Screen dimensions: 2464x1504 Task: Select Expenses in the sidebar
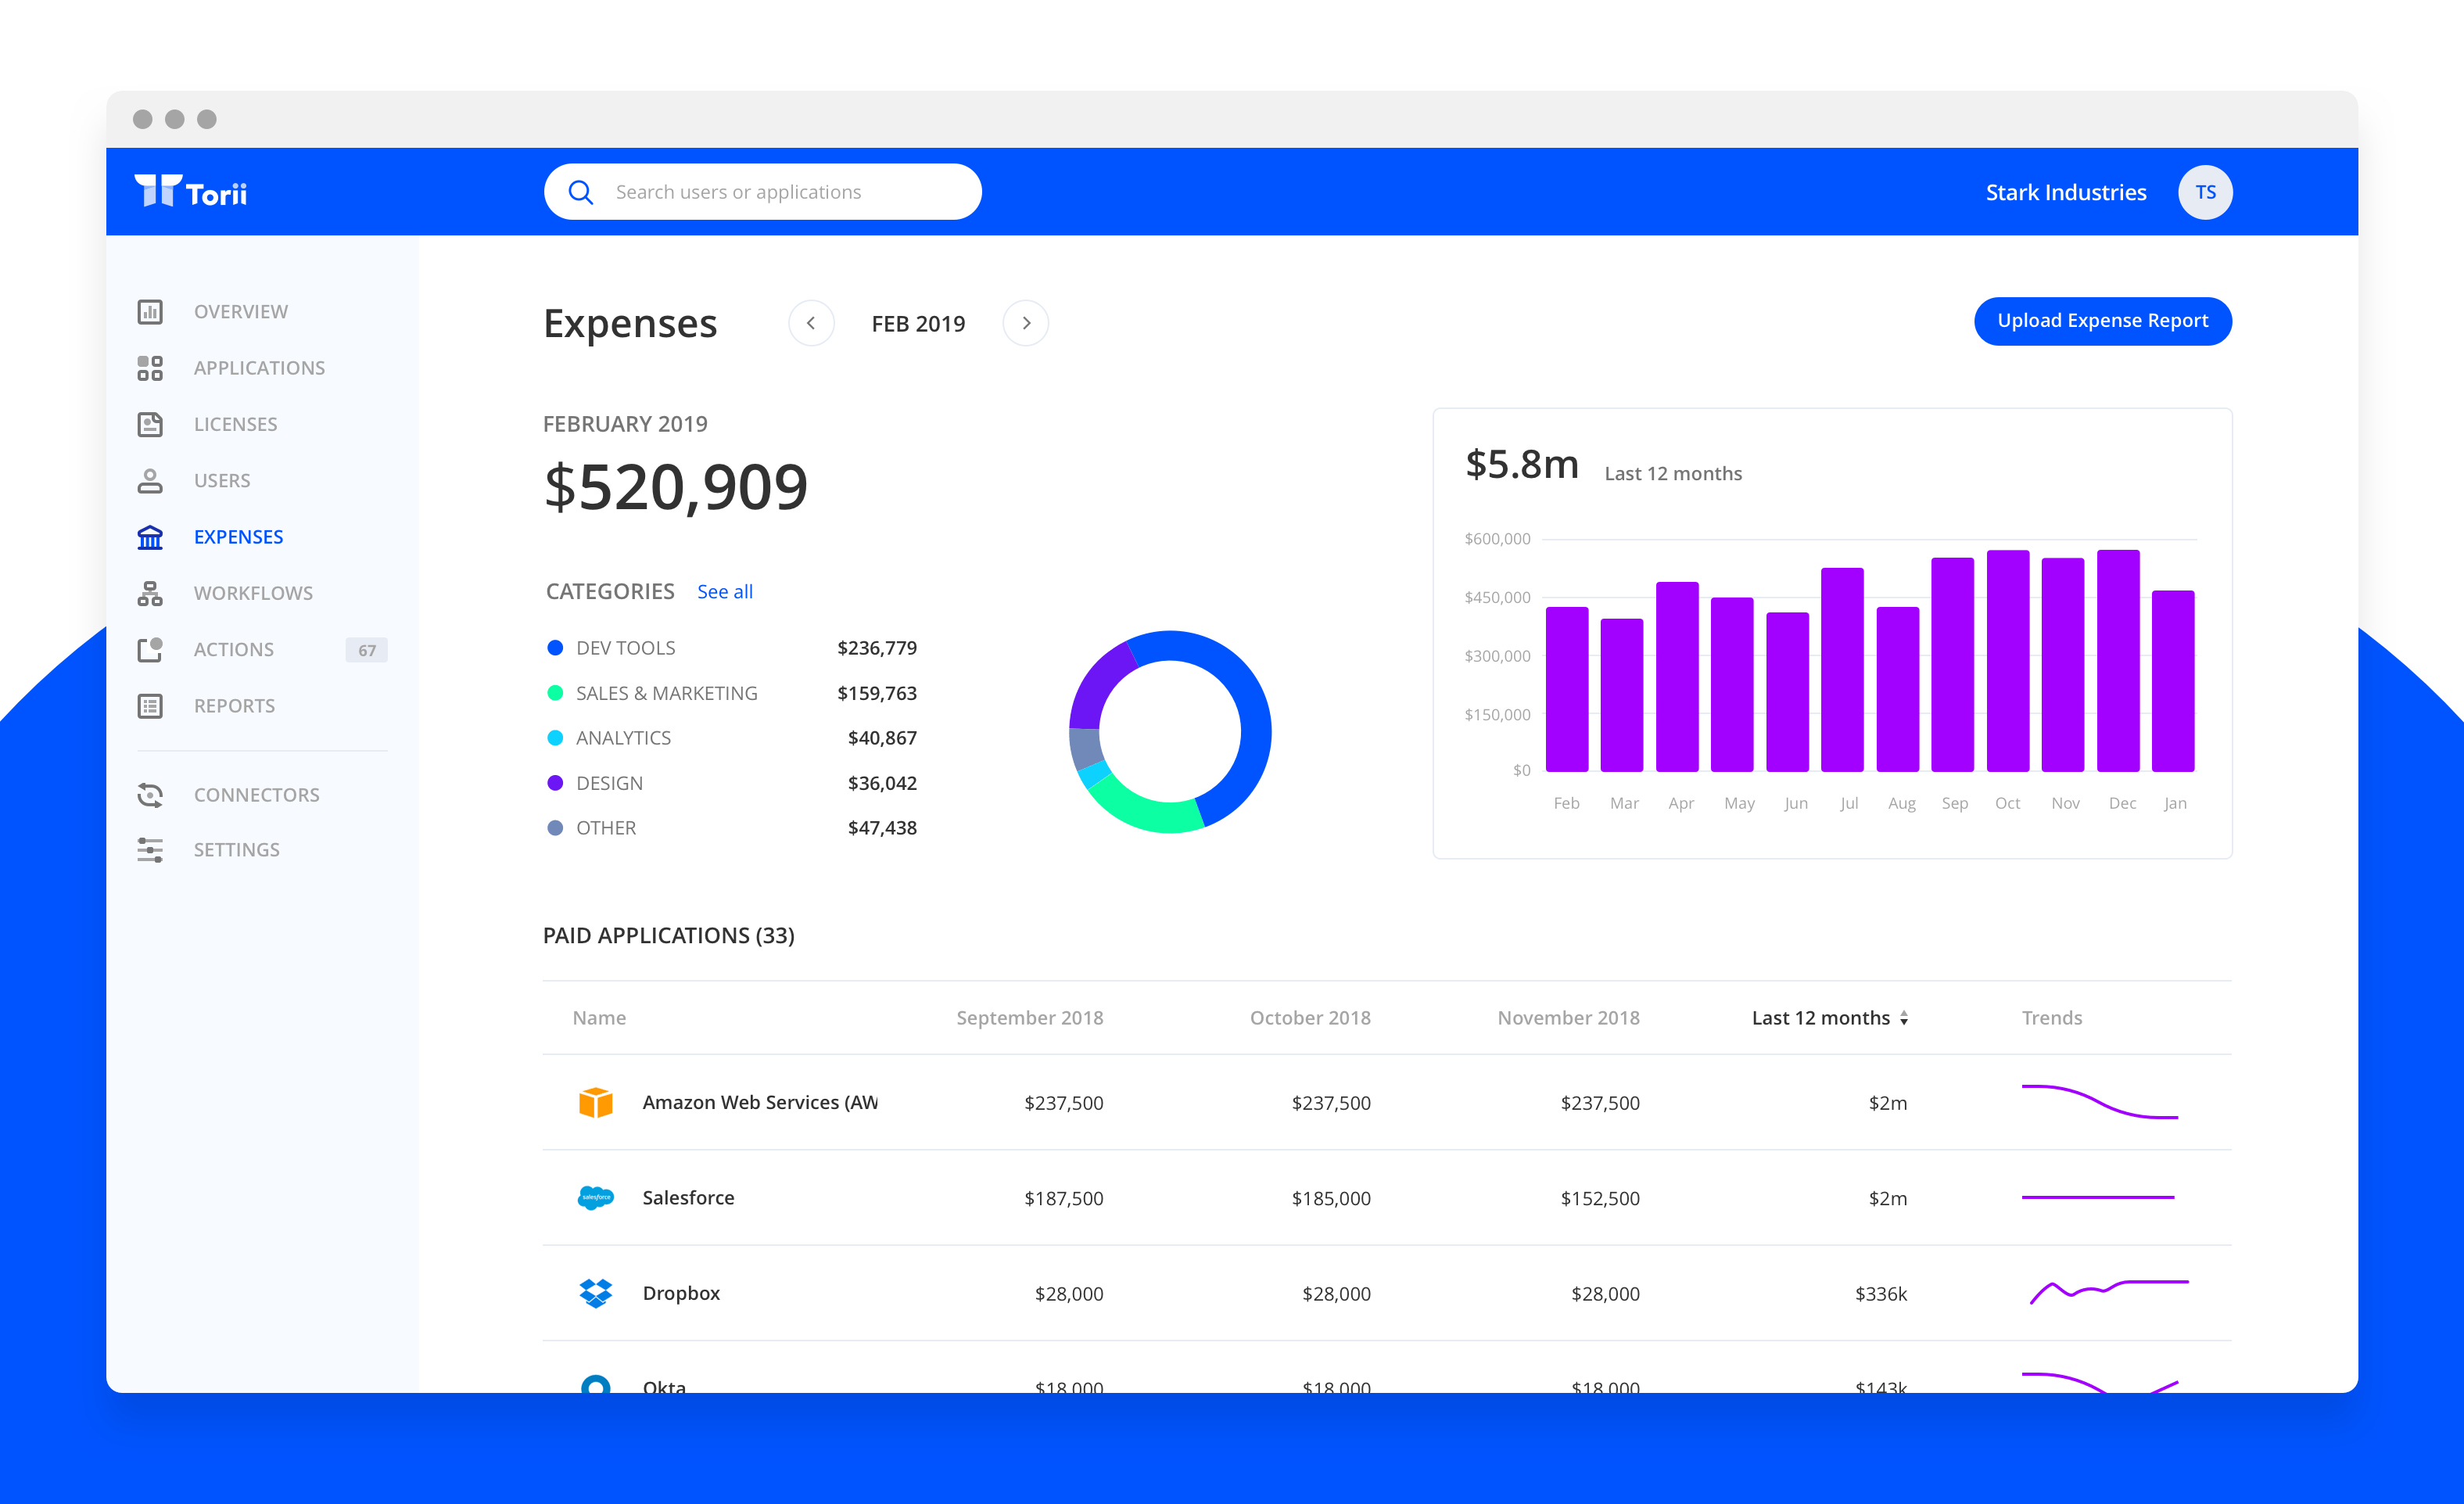tap(238, 537)
